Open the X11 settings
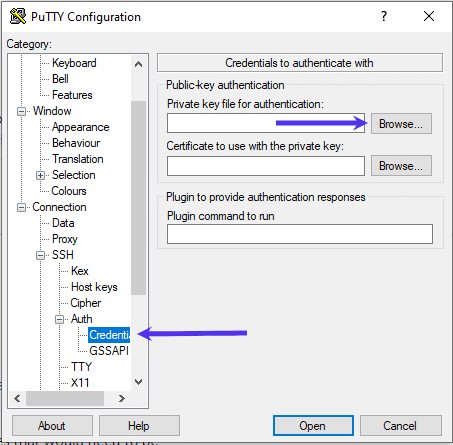The width and height of the screenshot is (453, 445). [80, 383]
